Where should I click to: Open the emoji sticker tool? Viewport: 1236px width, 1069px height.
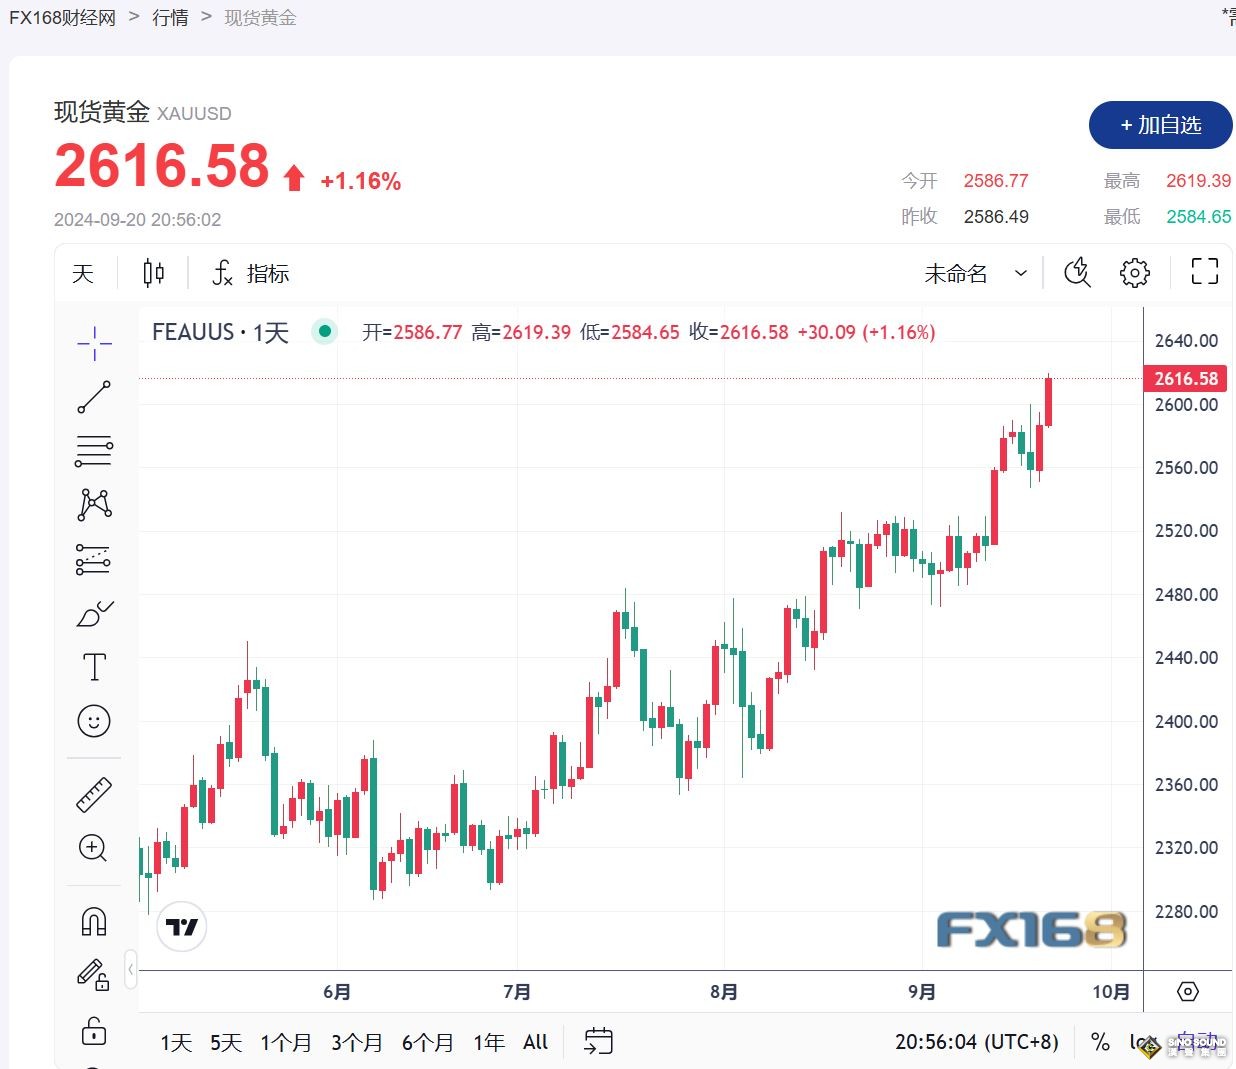coord(93,720)
